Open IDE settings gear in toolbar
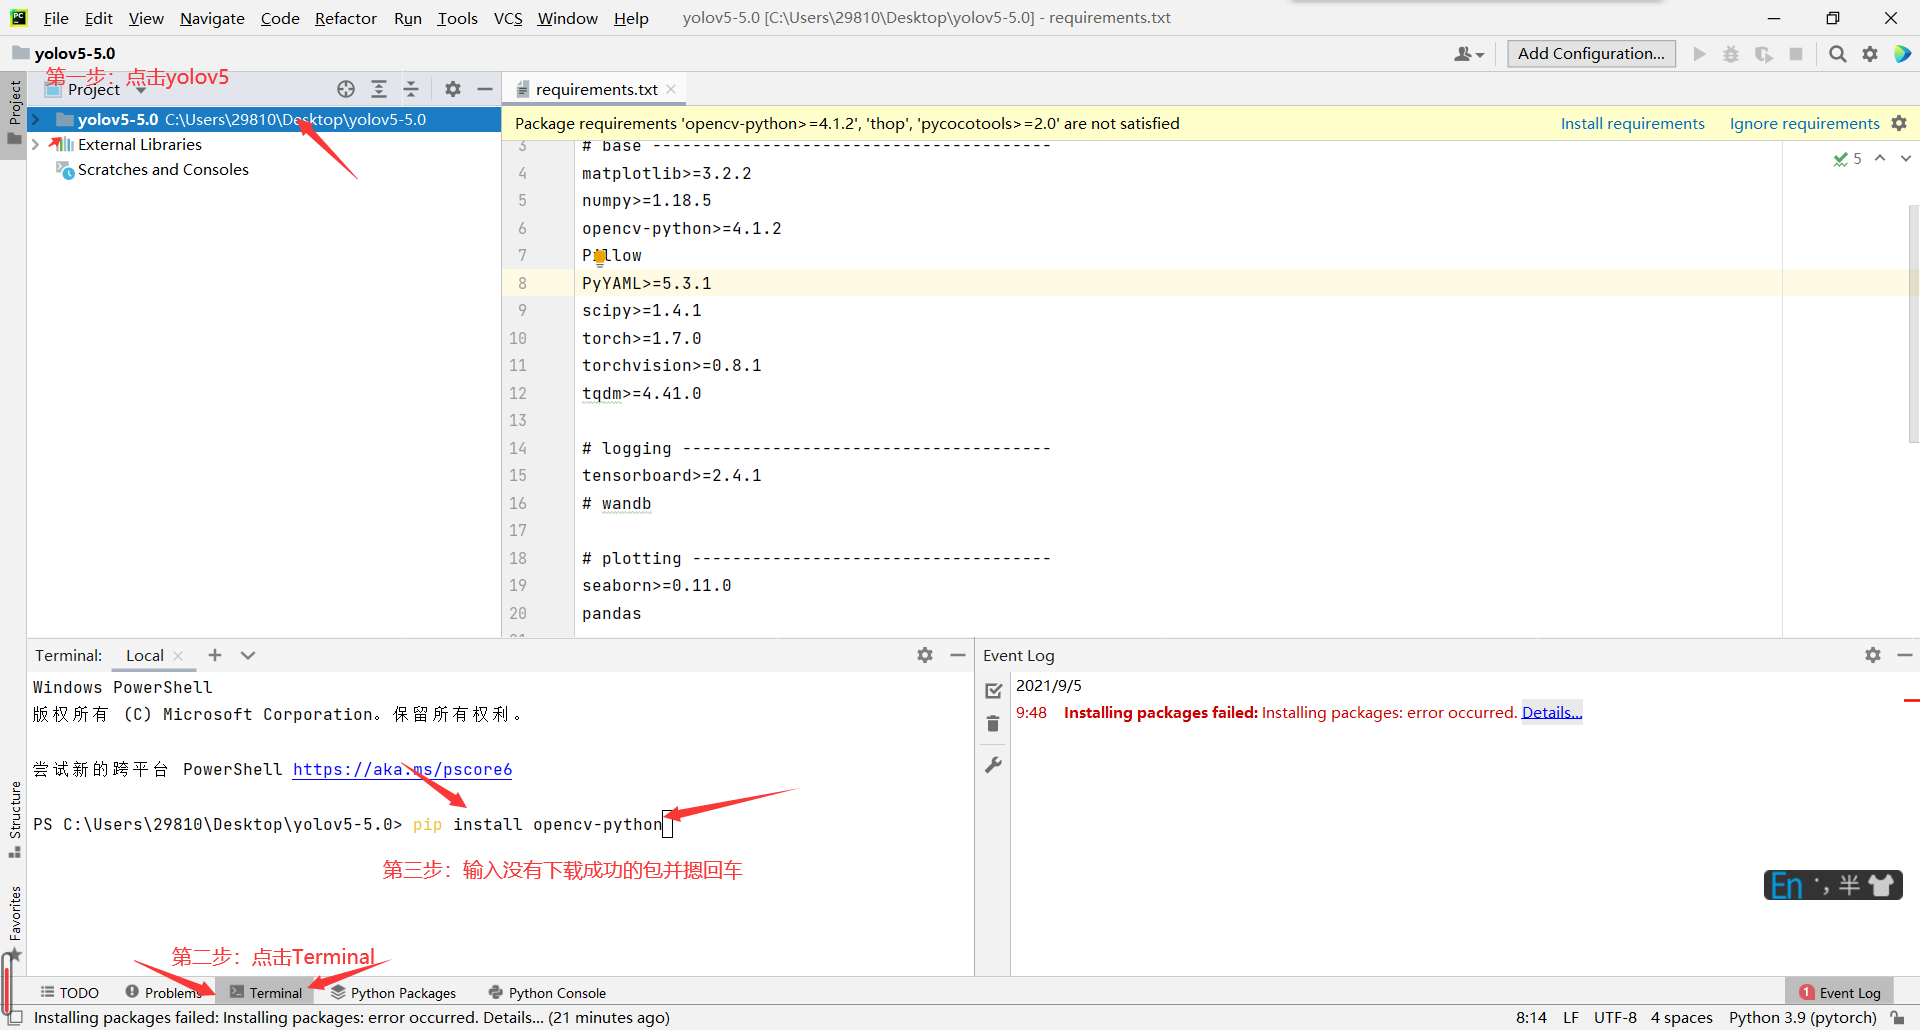 (x=1870, y=54)
